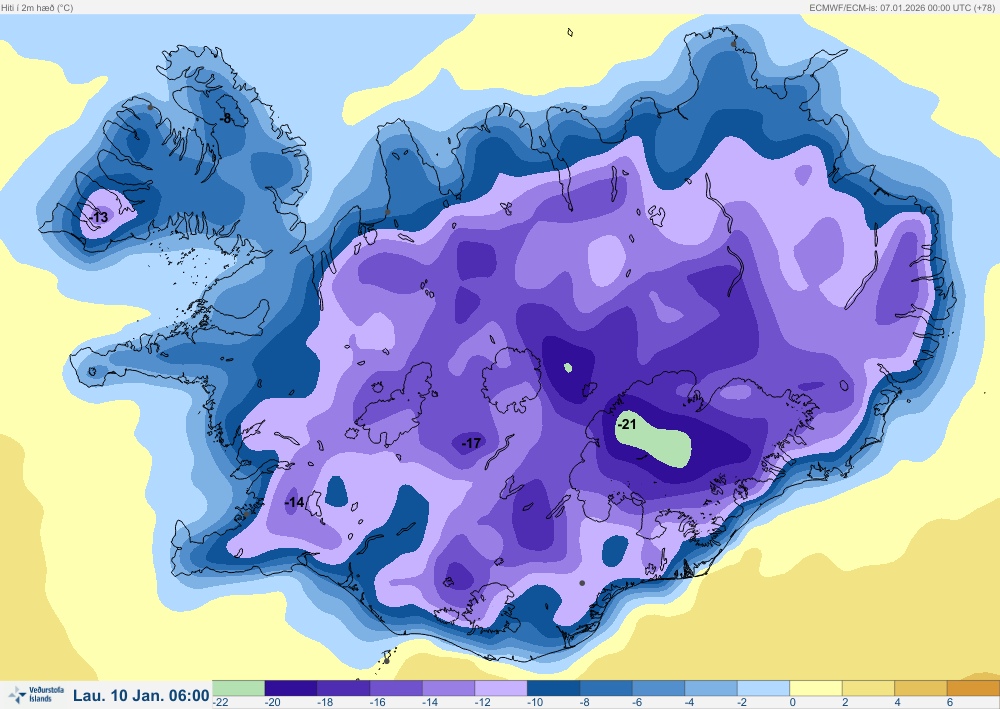
Task: Select the -18 to -16 purple legend swatch
Action: [x=343, y=688]
